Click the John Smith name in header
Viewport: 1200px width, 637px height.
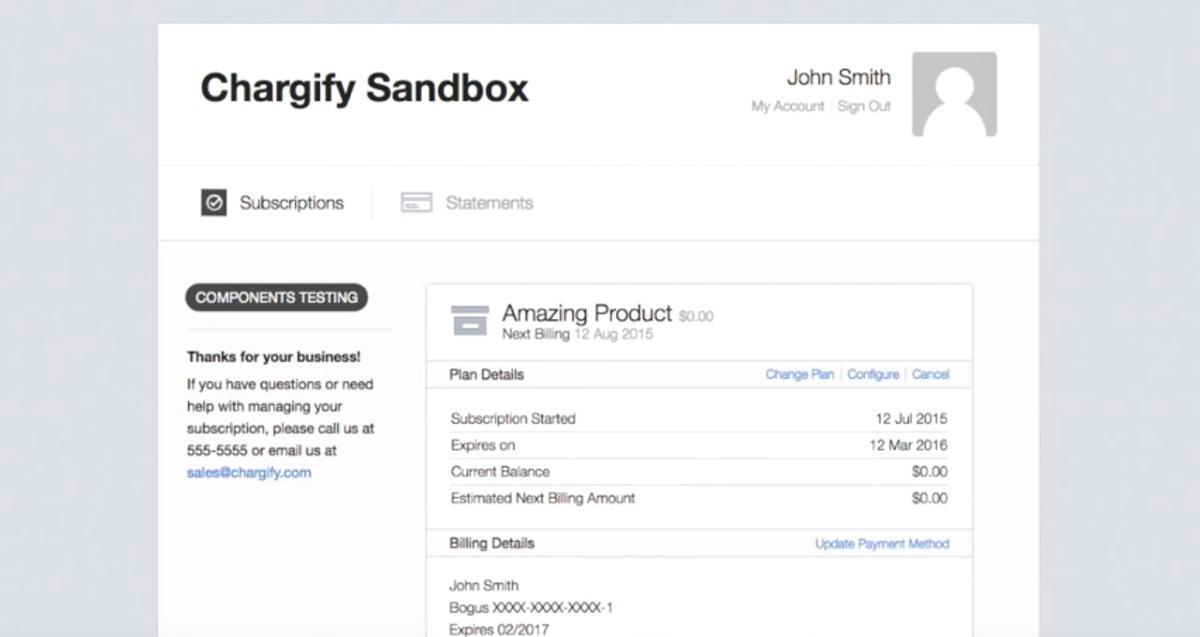tap(838, 77)
